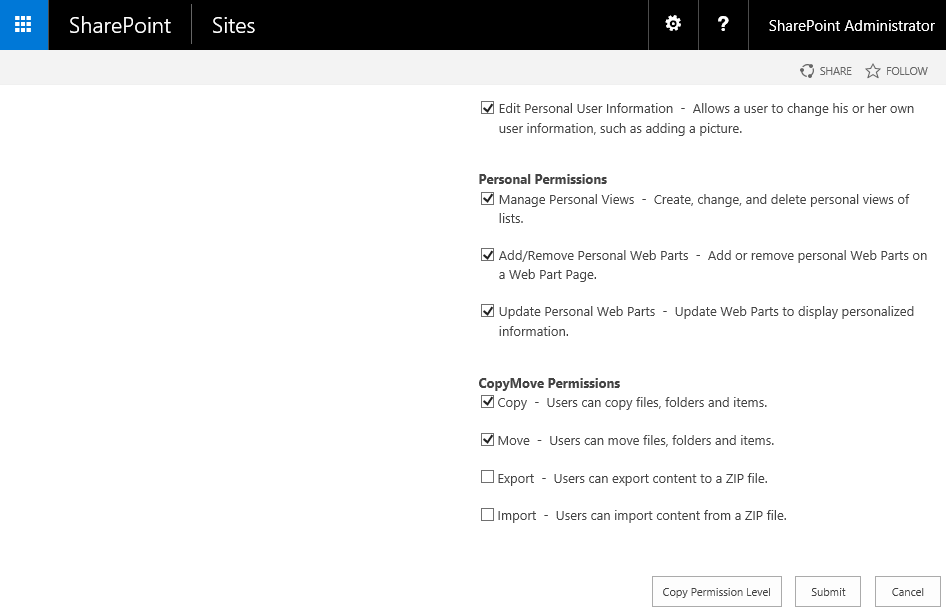Screen dimensions: 946x614
Task: Disable the Copy permission checkbox
Action: (488, 402)
